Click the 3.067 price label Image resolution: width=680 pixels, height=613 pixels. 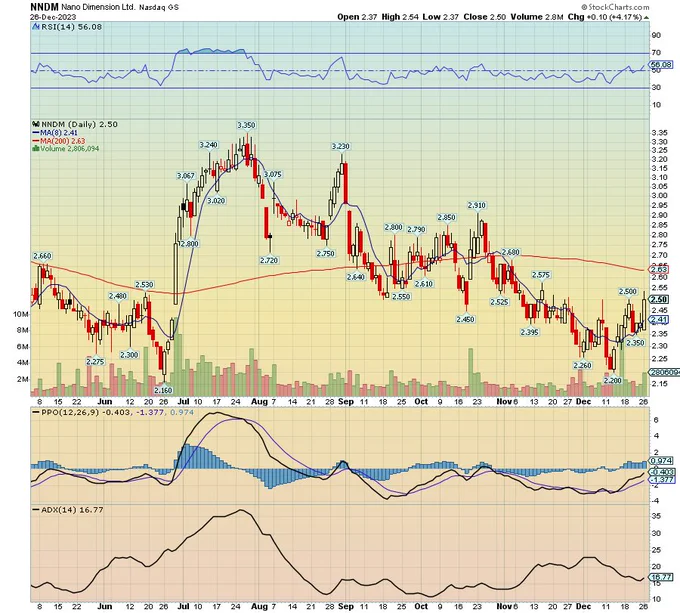tap(186, 176)
